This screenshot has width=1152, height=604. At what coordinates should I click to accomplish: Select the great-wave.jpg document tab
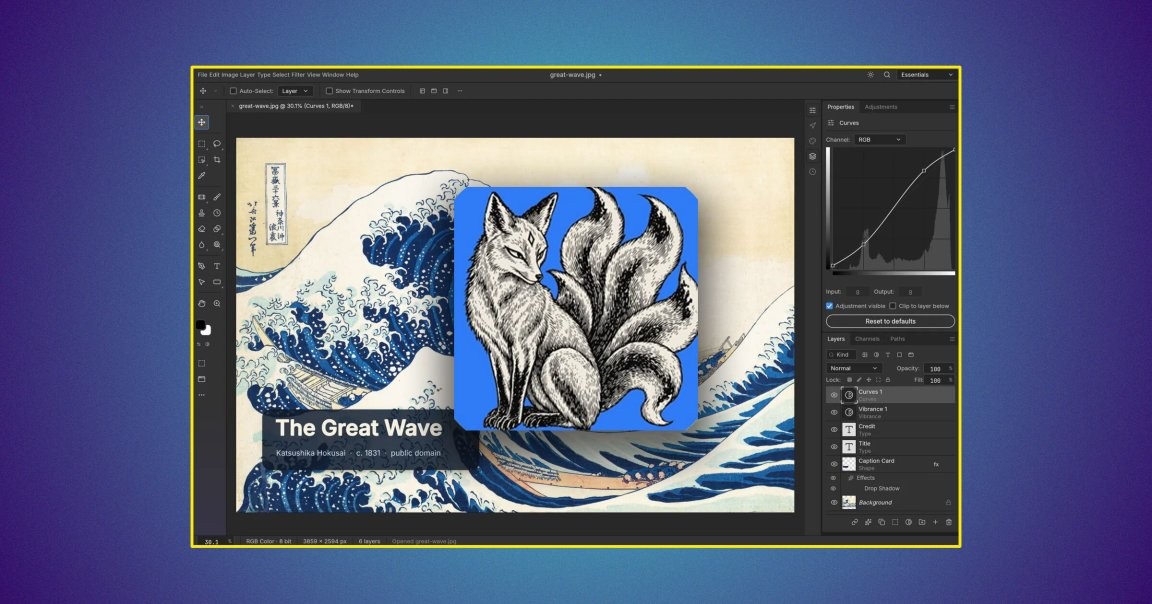click(296, 107)
